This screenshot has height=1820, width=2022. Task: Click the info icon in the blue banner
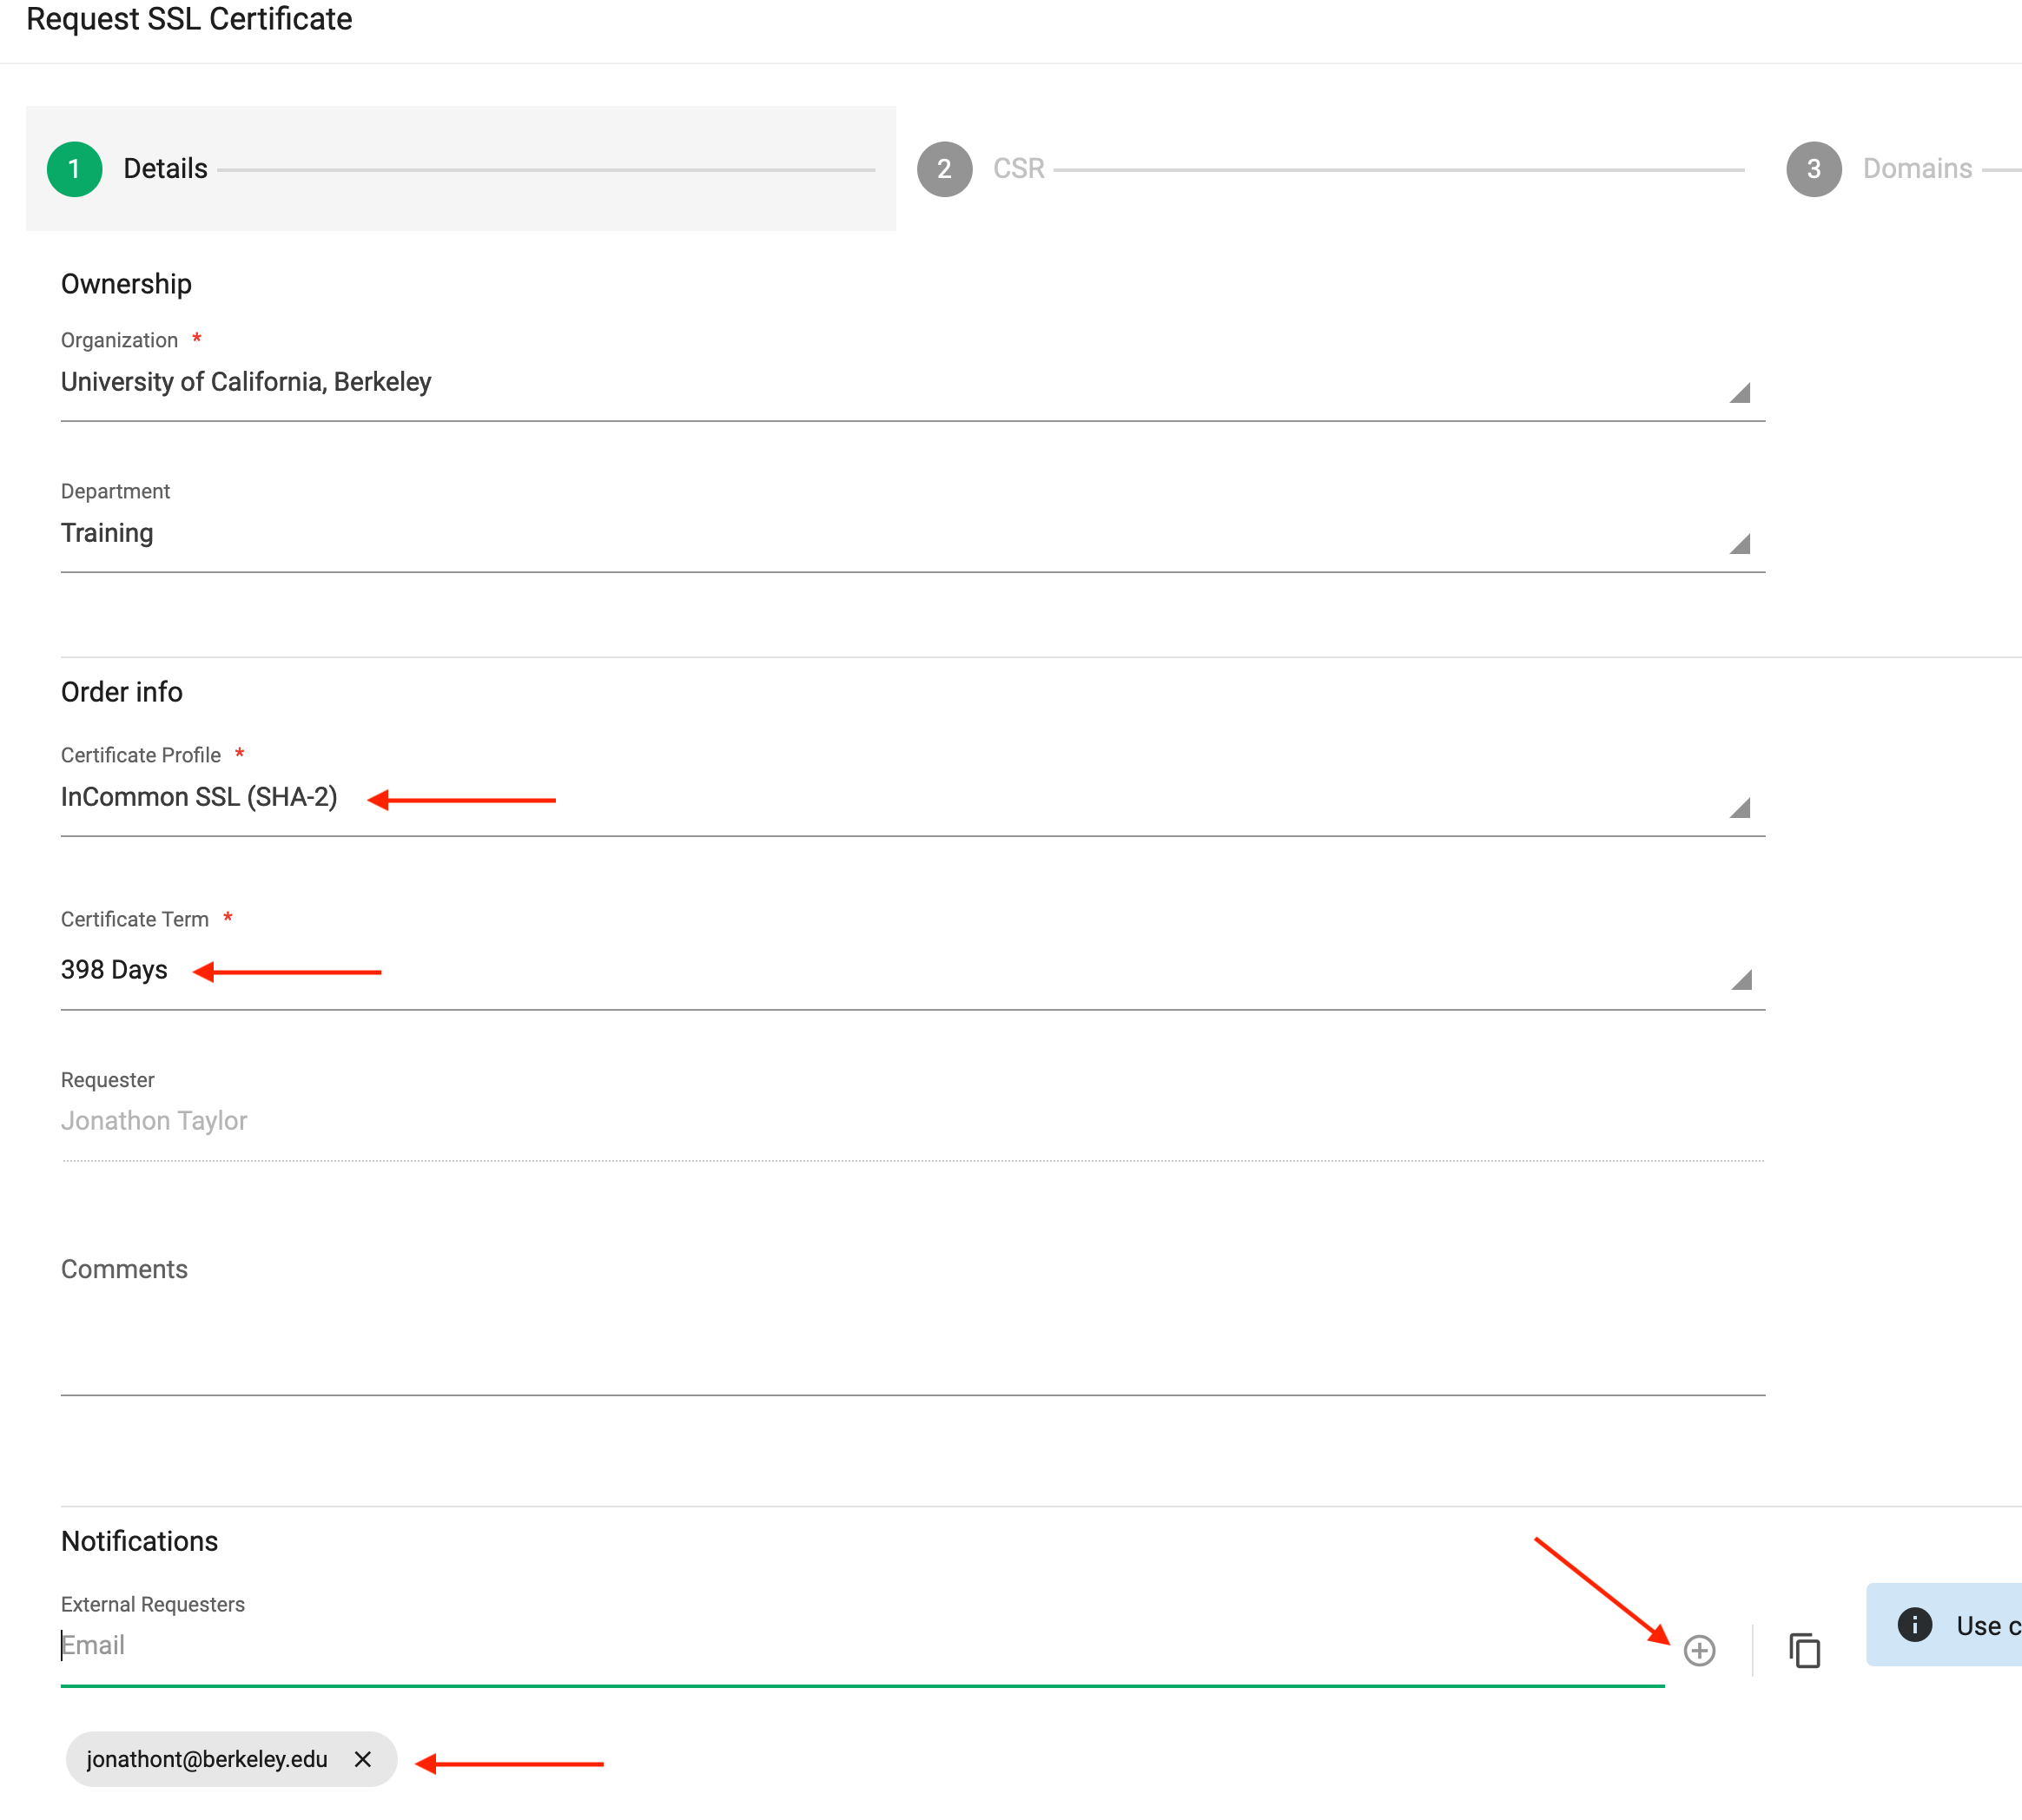coord(1915,1624)
